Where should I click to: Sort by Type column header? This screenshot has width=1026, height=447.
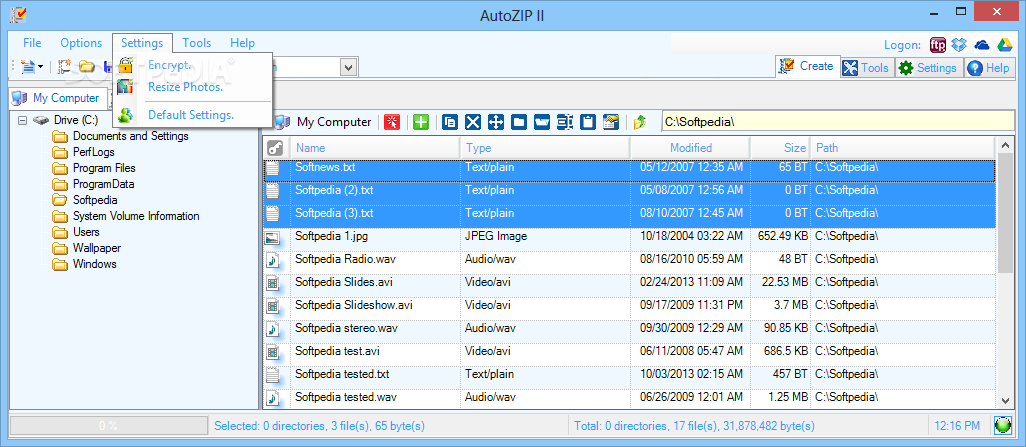click(545, 148)
